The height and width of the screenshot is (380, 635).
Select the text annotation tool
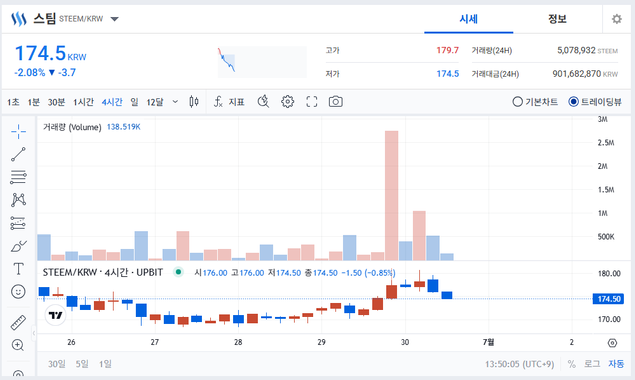click(18, 269)
